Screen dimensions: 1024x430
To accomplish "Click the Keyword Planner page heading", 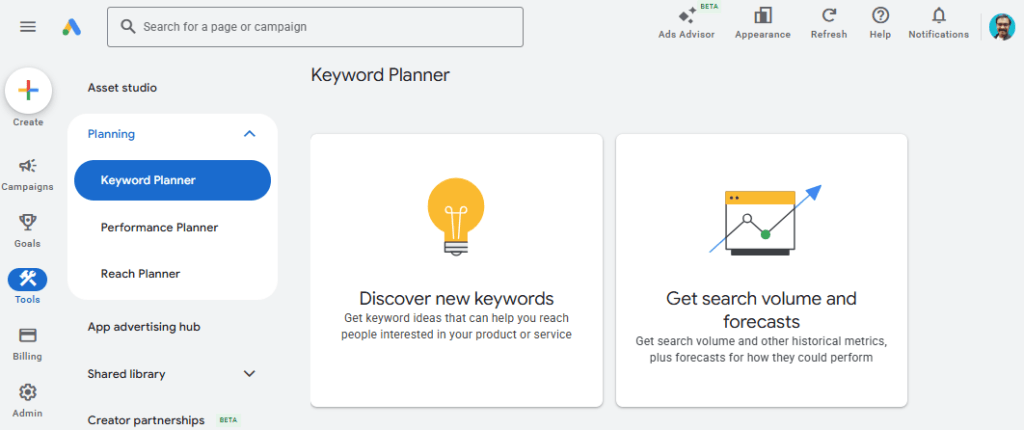I will point(380,75).
